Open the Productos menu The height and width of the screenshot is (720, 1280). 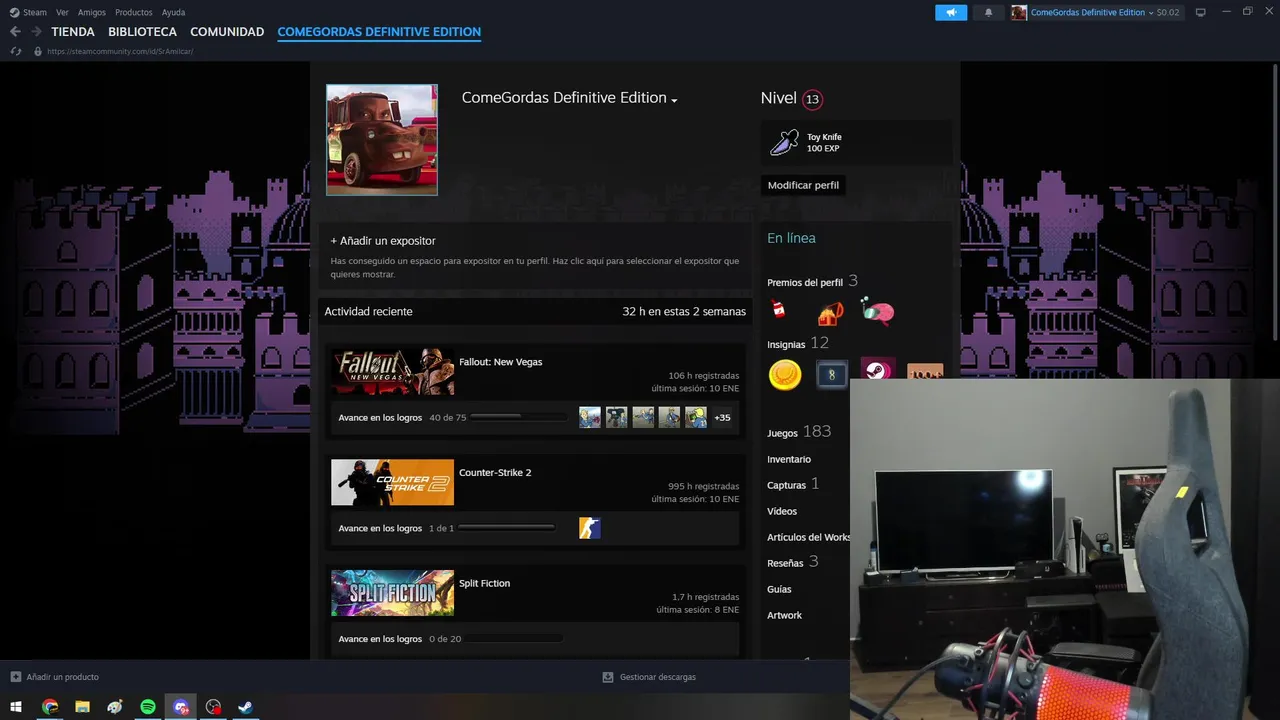coord(134,12)
